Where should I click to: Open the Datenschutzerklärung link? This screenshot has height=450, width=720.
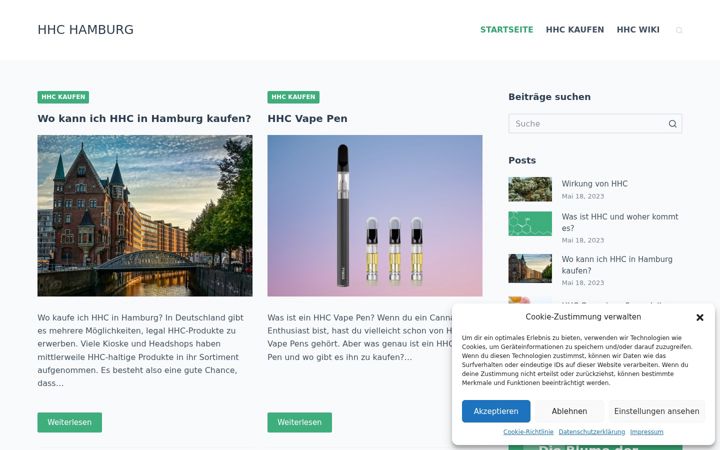(591, 432)
